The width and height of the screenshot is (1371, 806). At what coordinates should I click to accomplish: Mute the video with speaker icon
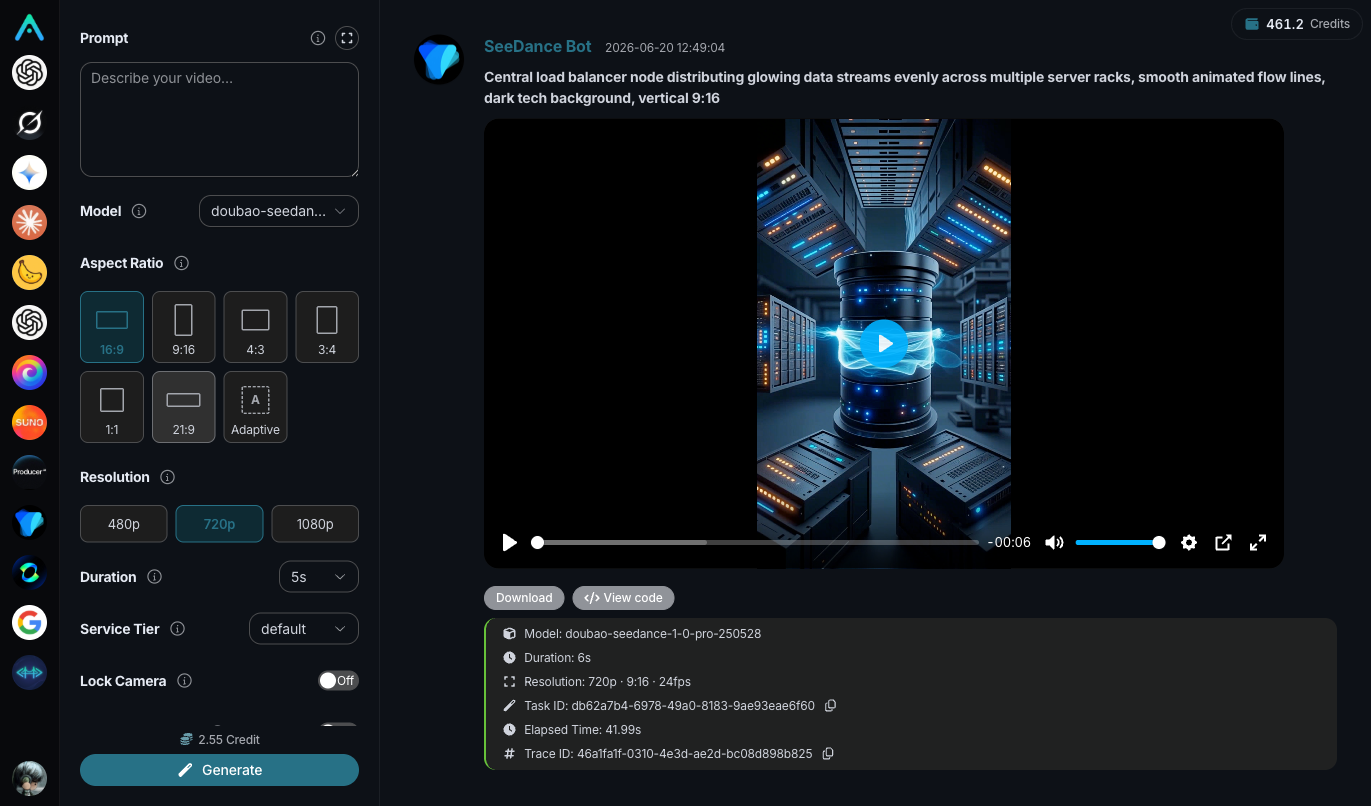pyautogui.click(x=1054, y=542)
